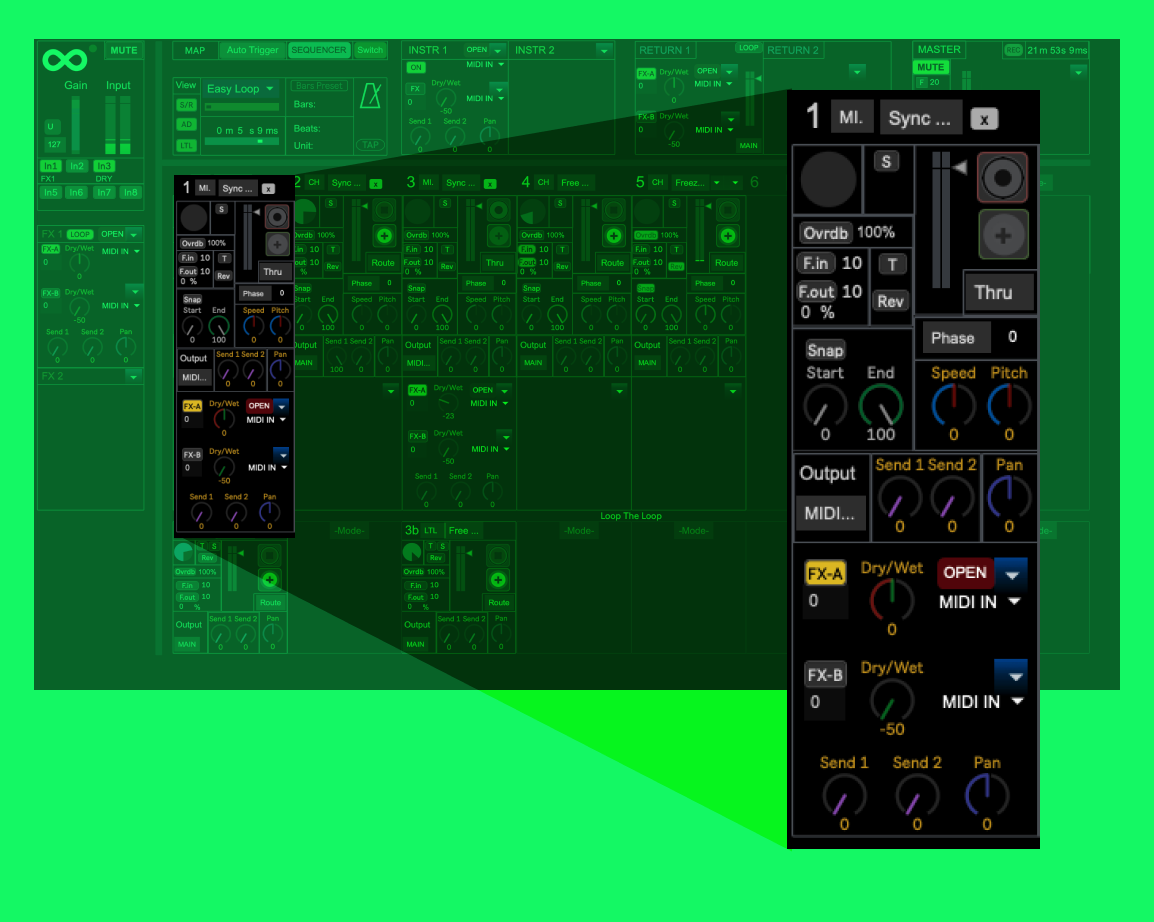This screenshot has height=922, width=1154.
Task: Enable input In7
Action: (103, 192)
